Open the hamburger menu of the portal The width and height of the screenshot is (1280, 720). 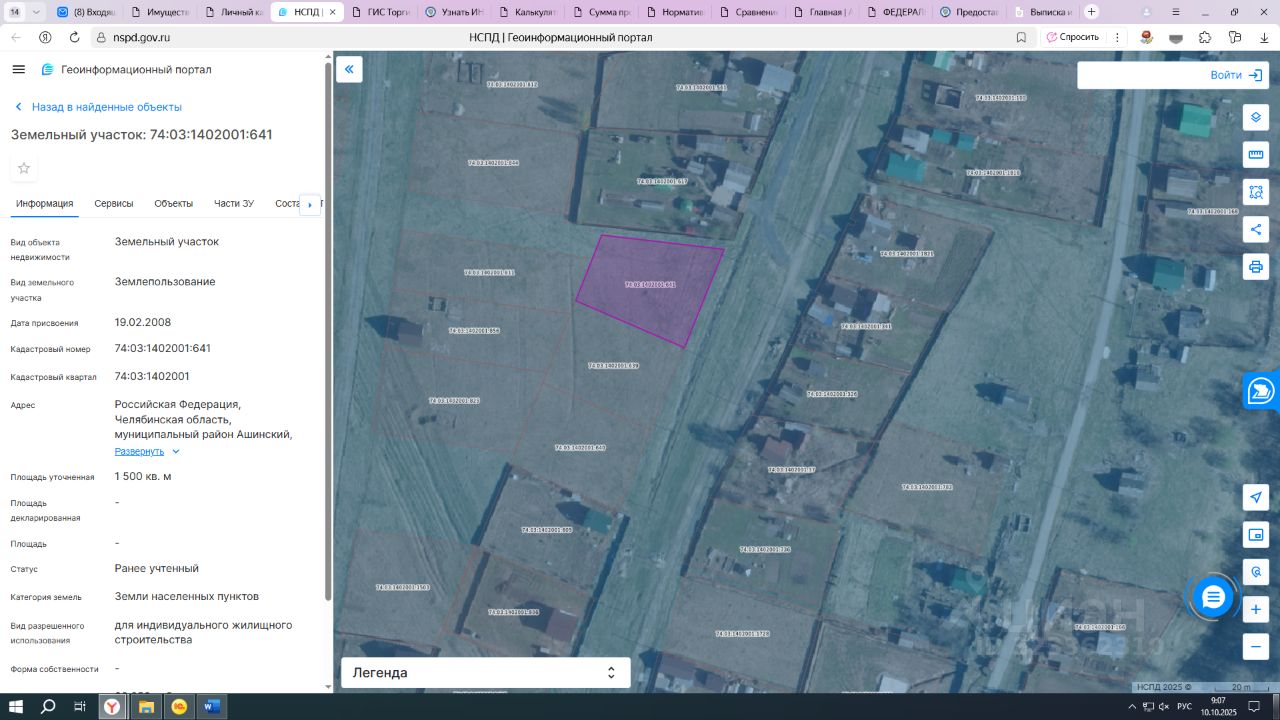(x=18, y=69)
